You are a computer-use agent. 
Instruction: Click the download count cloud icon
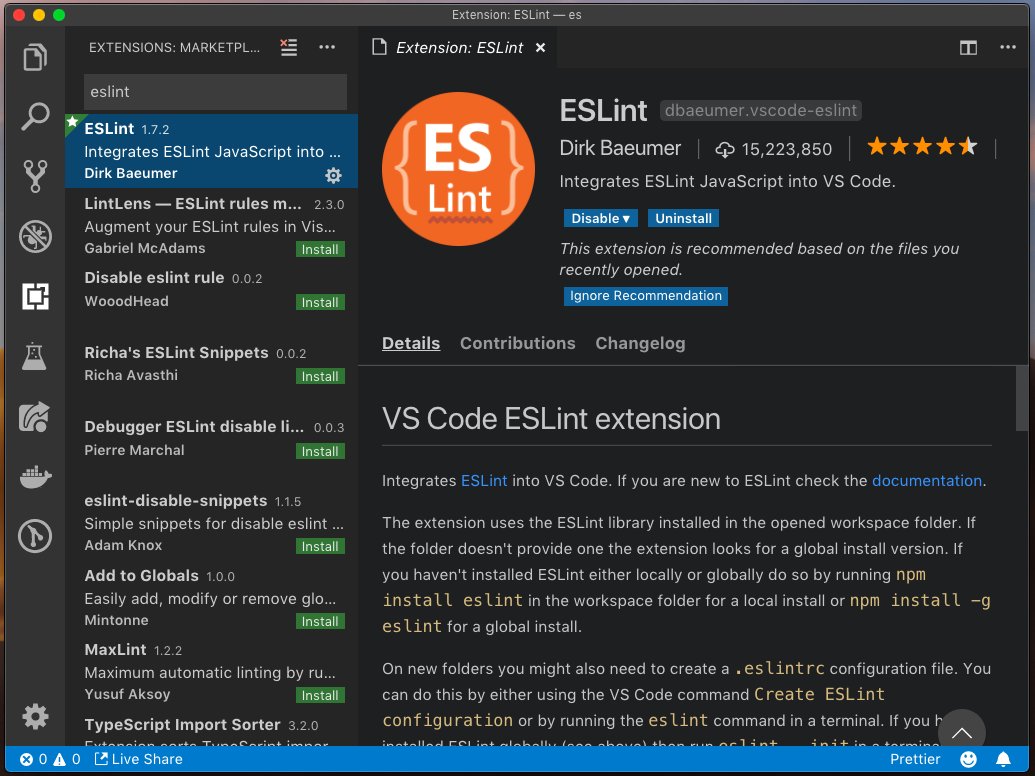pyautogui.click(x=725, y=150)
